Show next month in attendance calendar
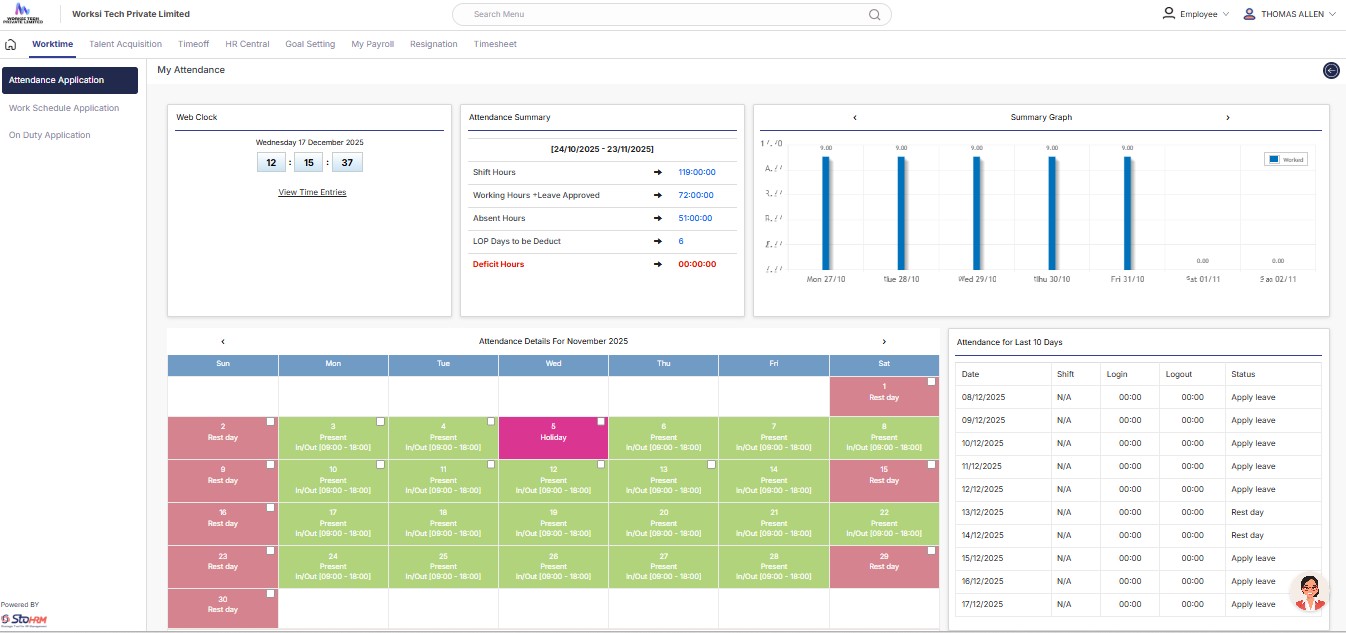The image size is (1346, 633). pos(884,342)
